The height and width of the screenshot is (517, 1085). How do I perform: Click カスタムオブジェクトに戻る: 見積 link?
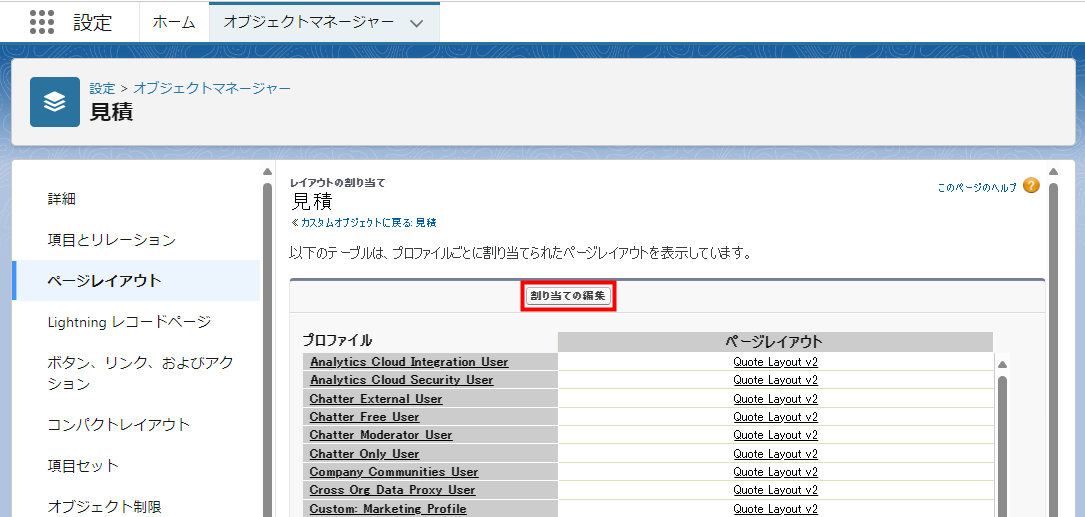click(364, 222)
